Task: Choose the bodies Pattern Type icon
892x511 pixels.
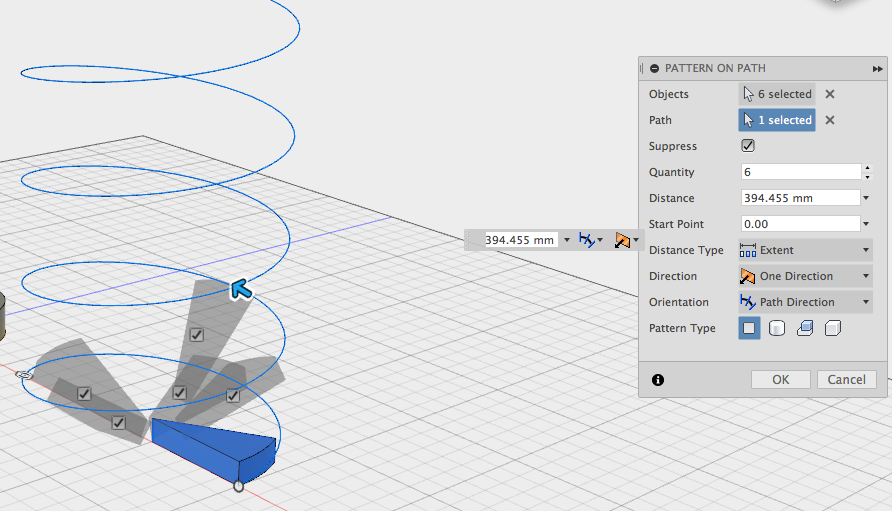Action: coord(777,328)
